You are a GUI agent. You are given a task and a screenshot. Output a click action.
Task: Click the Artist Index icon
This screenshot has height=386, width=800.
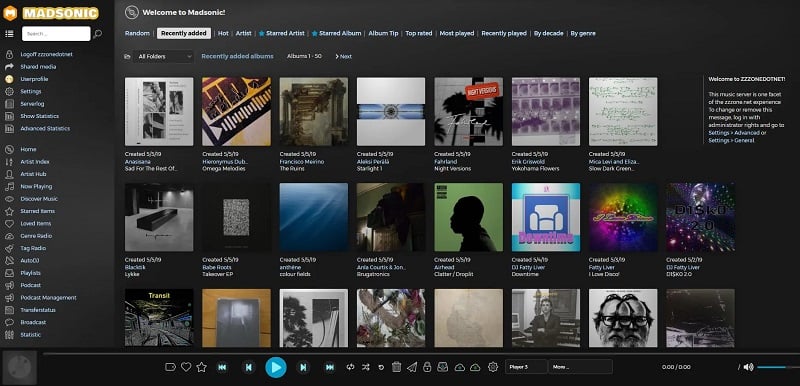click(x=9, y=162)
